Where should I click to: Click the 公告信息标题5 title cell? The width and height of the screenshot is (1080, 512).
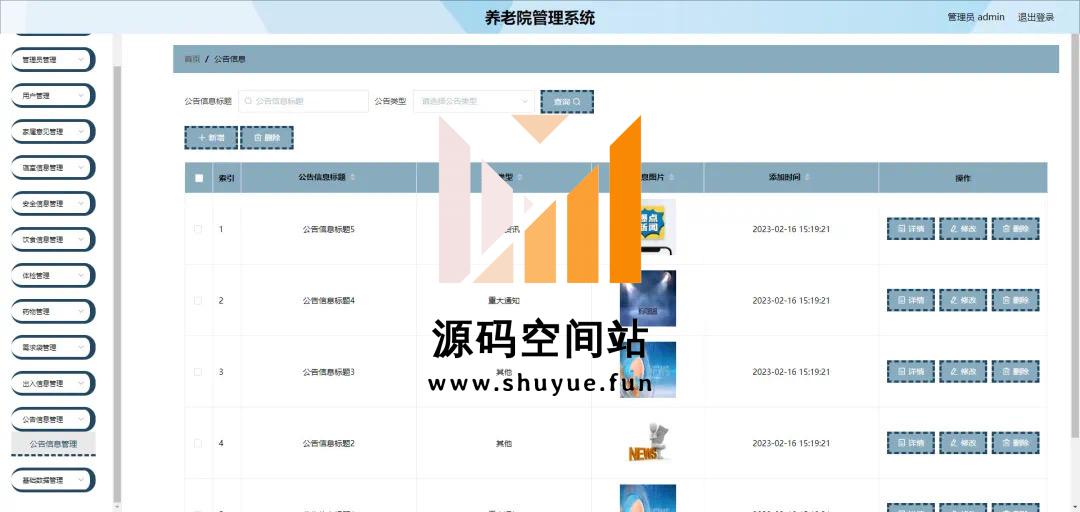click(328, 229)
